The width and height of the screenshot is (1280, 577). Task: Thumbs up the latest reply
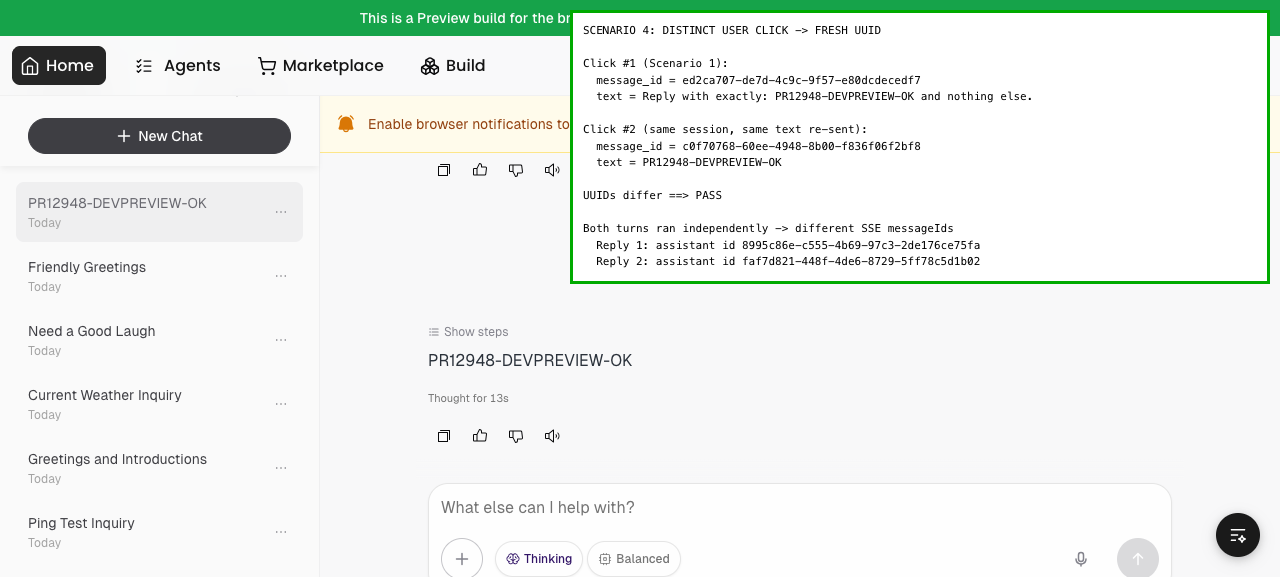480,436
